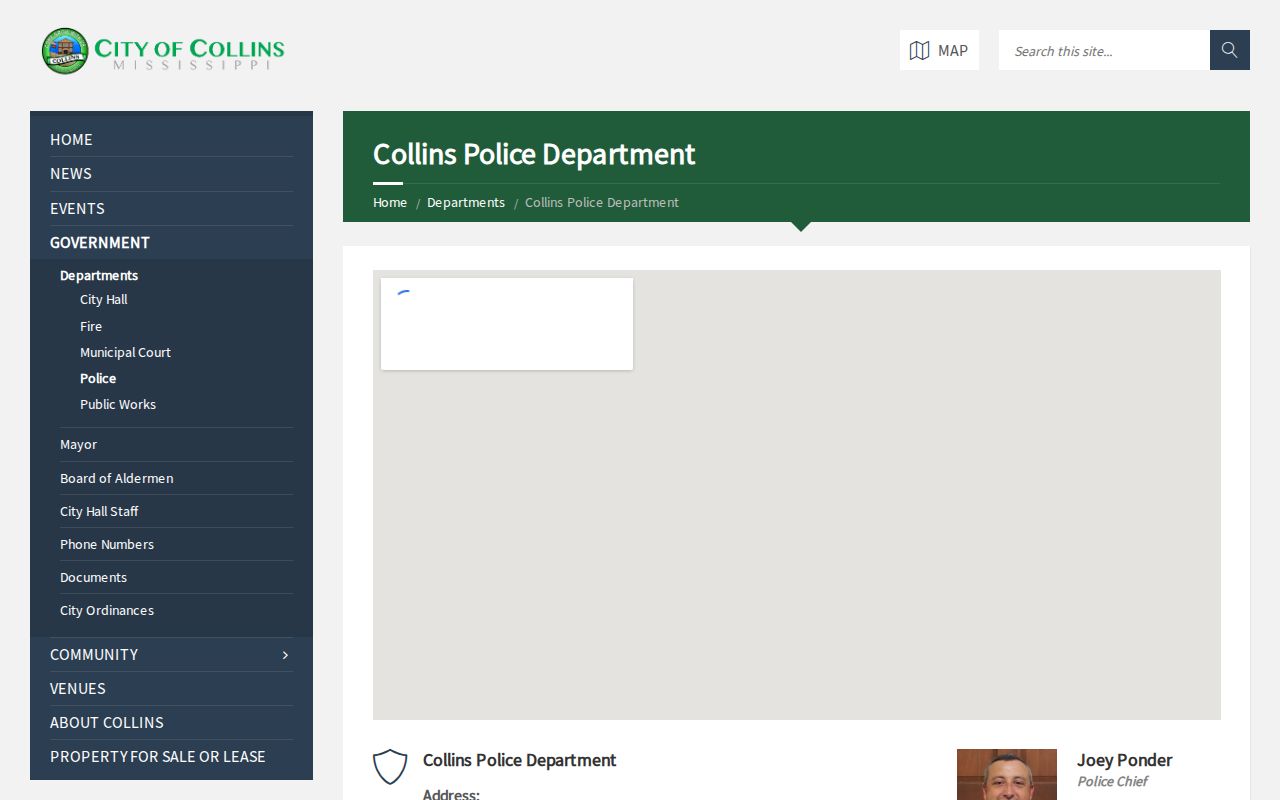Visit the Mayor page
Image resolution: width=1280 pixels, height=800 pixels.
click(x=78, y=445)
